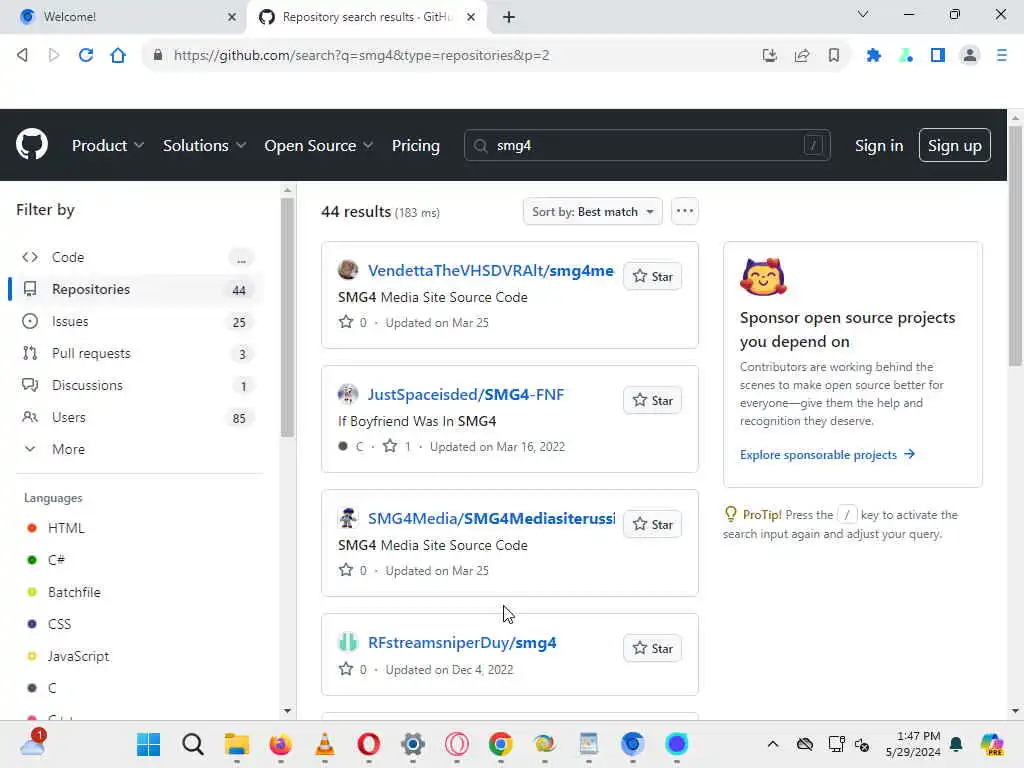Click JustSpaceisded user avatar
This screenshot has height=768, width=1024.
(347, 394)
